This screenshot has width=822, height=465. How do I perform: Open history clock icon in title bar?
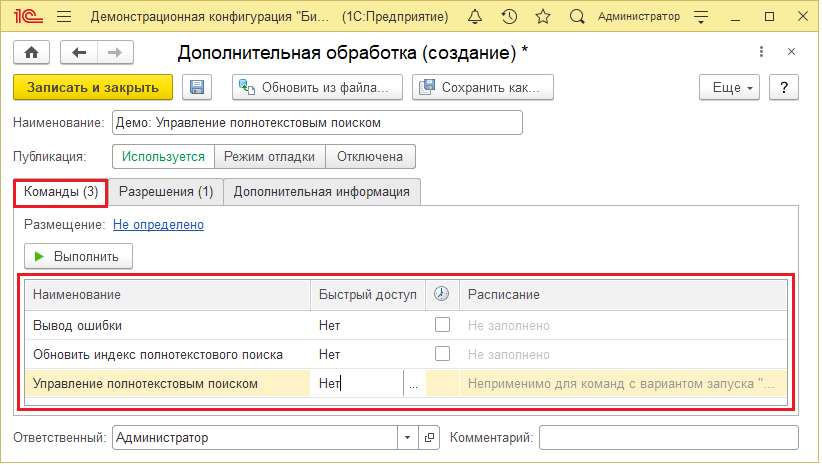tap(509, 17)
